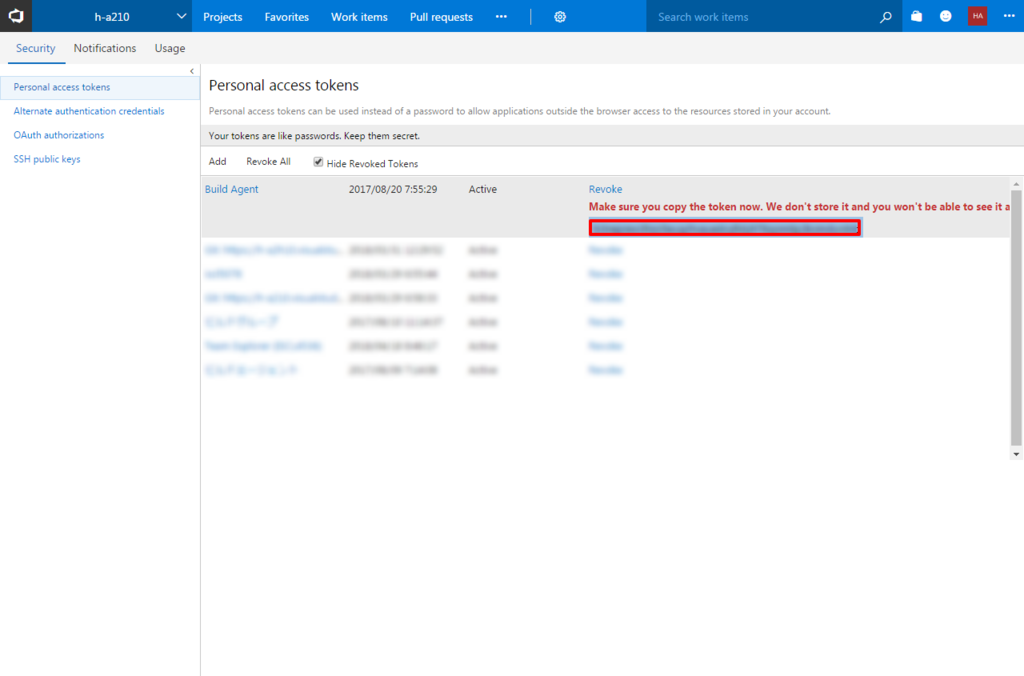Image resolution: width=1024 pixels, height=676 pixels.
Task: Click the search magnifier icon
Action: coord(886,17)
